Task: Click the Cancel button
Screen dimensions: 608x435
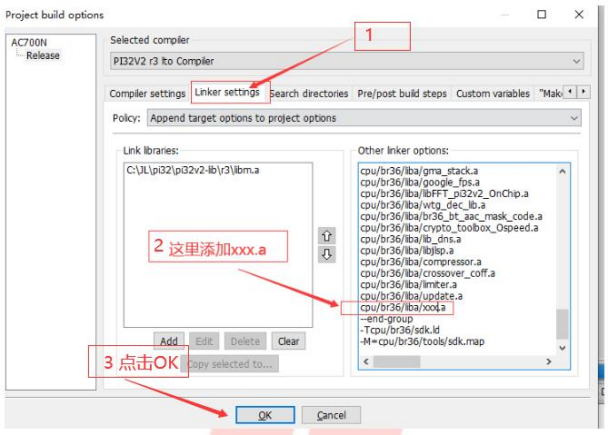Action: [331, 415]
